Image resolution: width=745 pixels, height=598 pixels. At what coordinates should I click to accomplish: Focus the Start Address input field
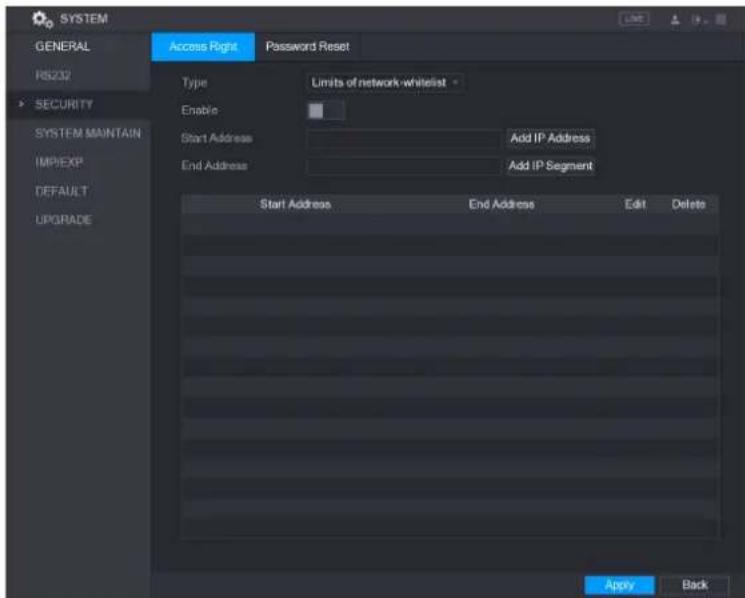coord(403,139)
